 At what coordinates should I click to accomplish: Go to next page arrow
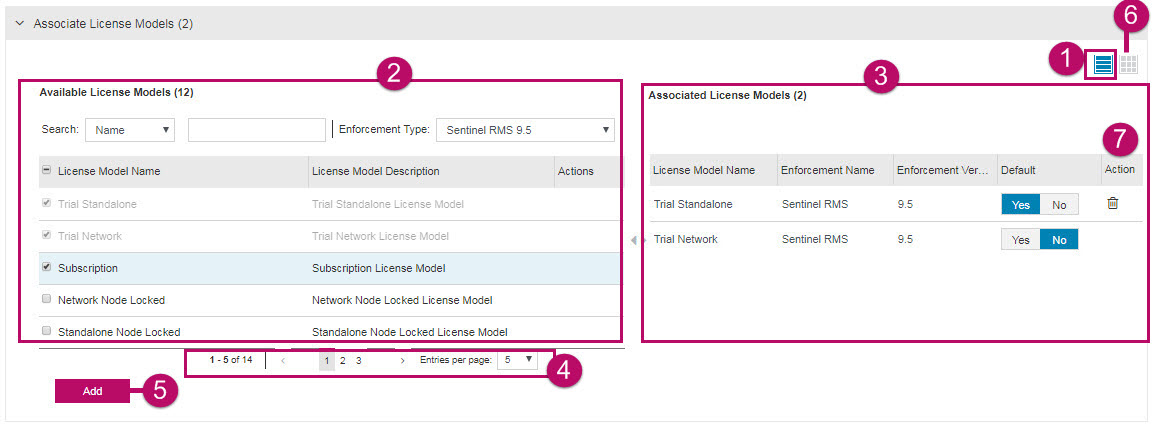402,360
